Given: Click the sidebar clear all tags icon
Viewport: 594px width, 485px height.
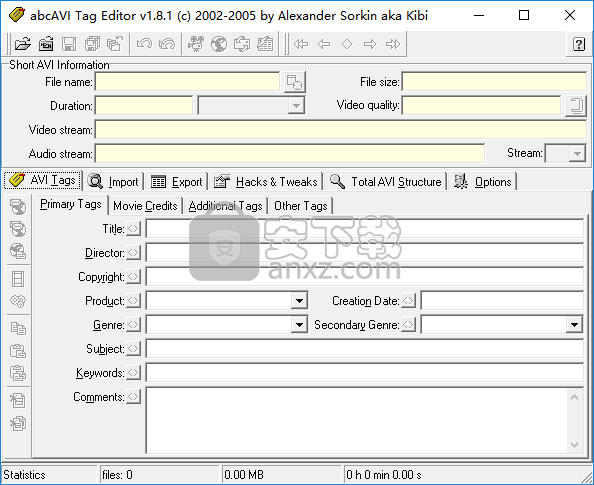Looking at the screenshot, I should coord(18,423).
